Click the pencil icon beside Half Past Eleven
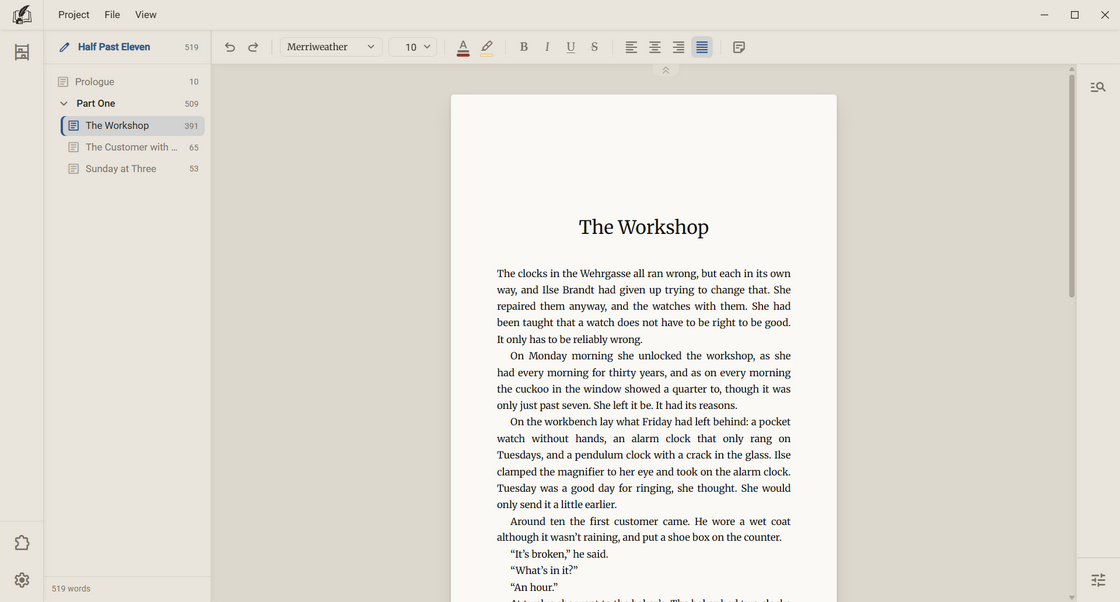Viewport: 1120px width, 602px height. click(64, 47)
